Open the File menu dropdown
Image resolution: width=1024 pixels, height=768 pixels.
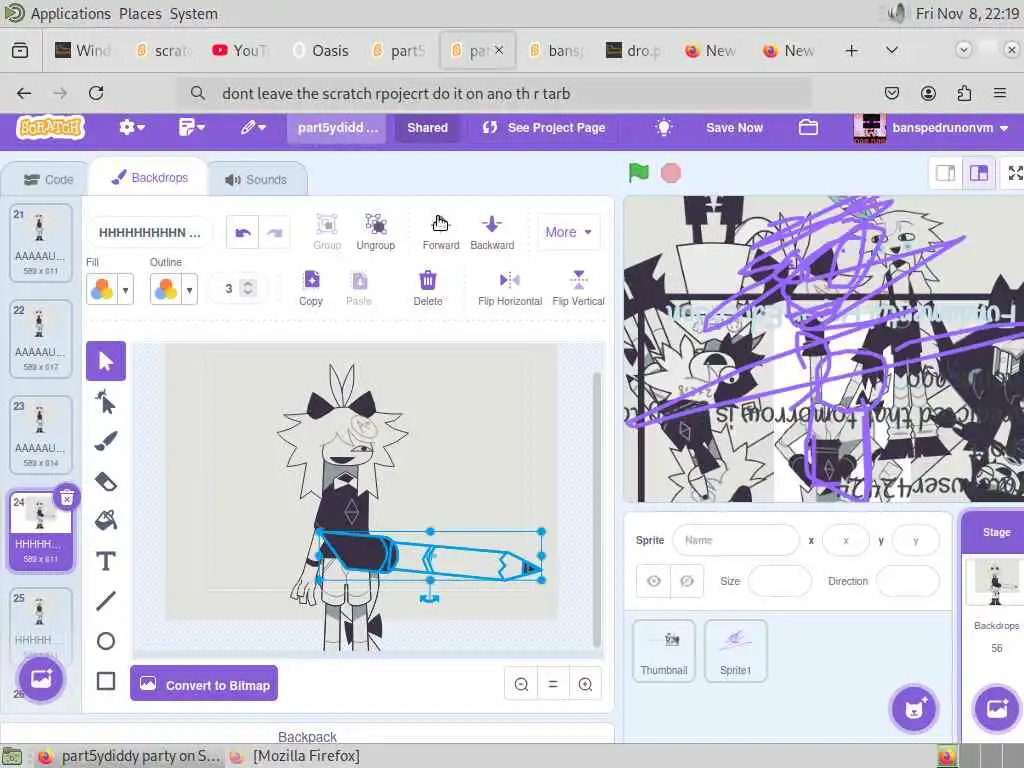(191, 127)
